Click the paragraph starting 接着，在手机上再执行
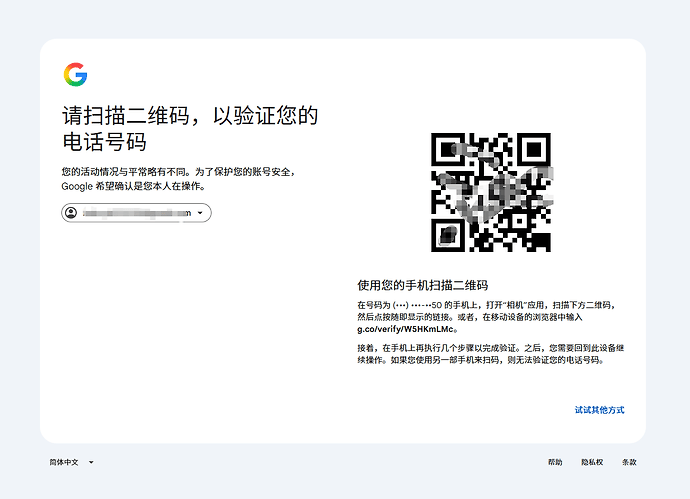 pos(491,354)
